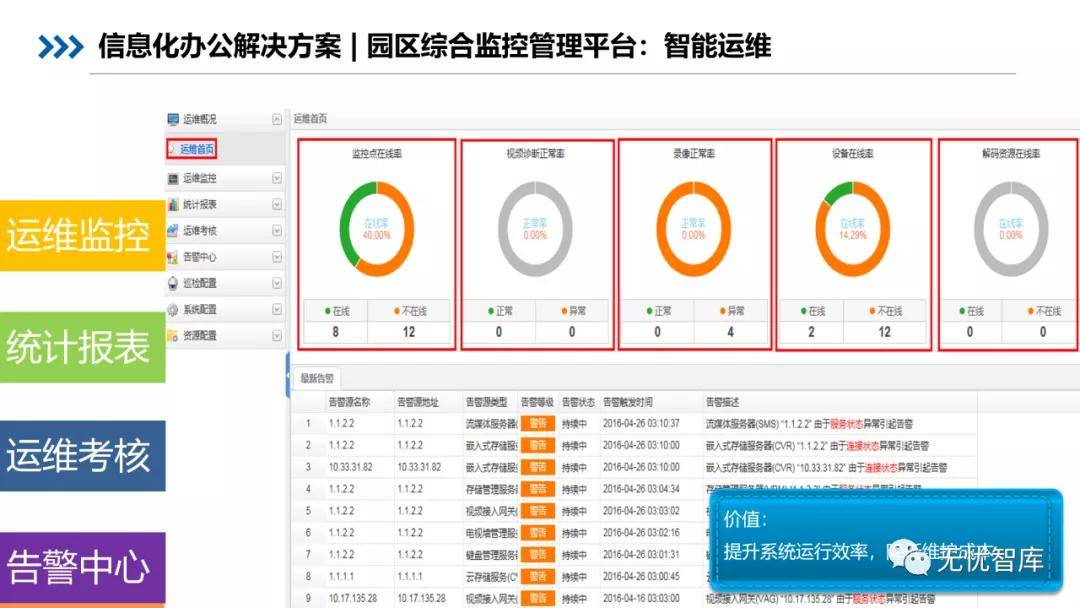This screenshot has width=1080, height=608.
Task: Click 云存储服务 type cell in row 8
Action: (491, 577)
